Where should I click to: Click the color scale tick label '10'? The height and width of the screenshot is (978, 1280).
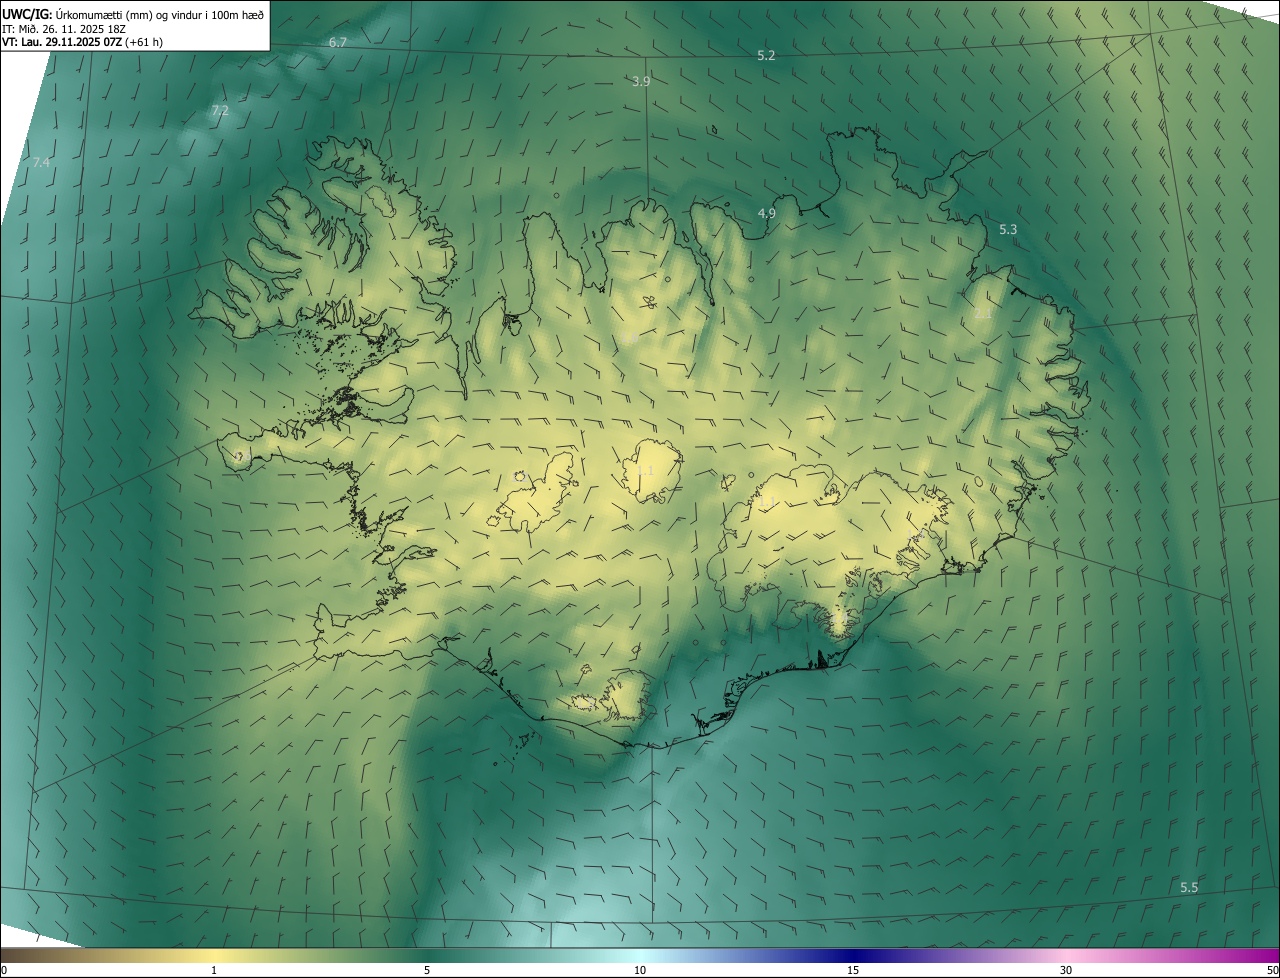pyautogui.click(x=640, y=970)
